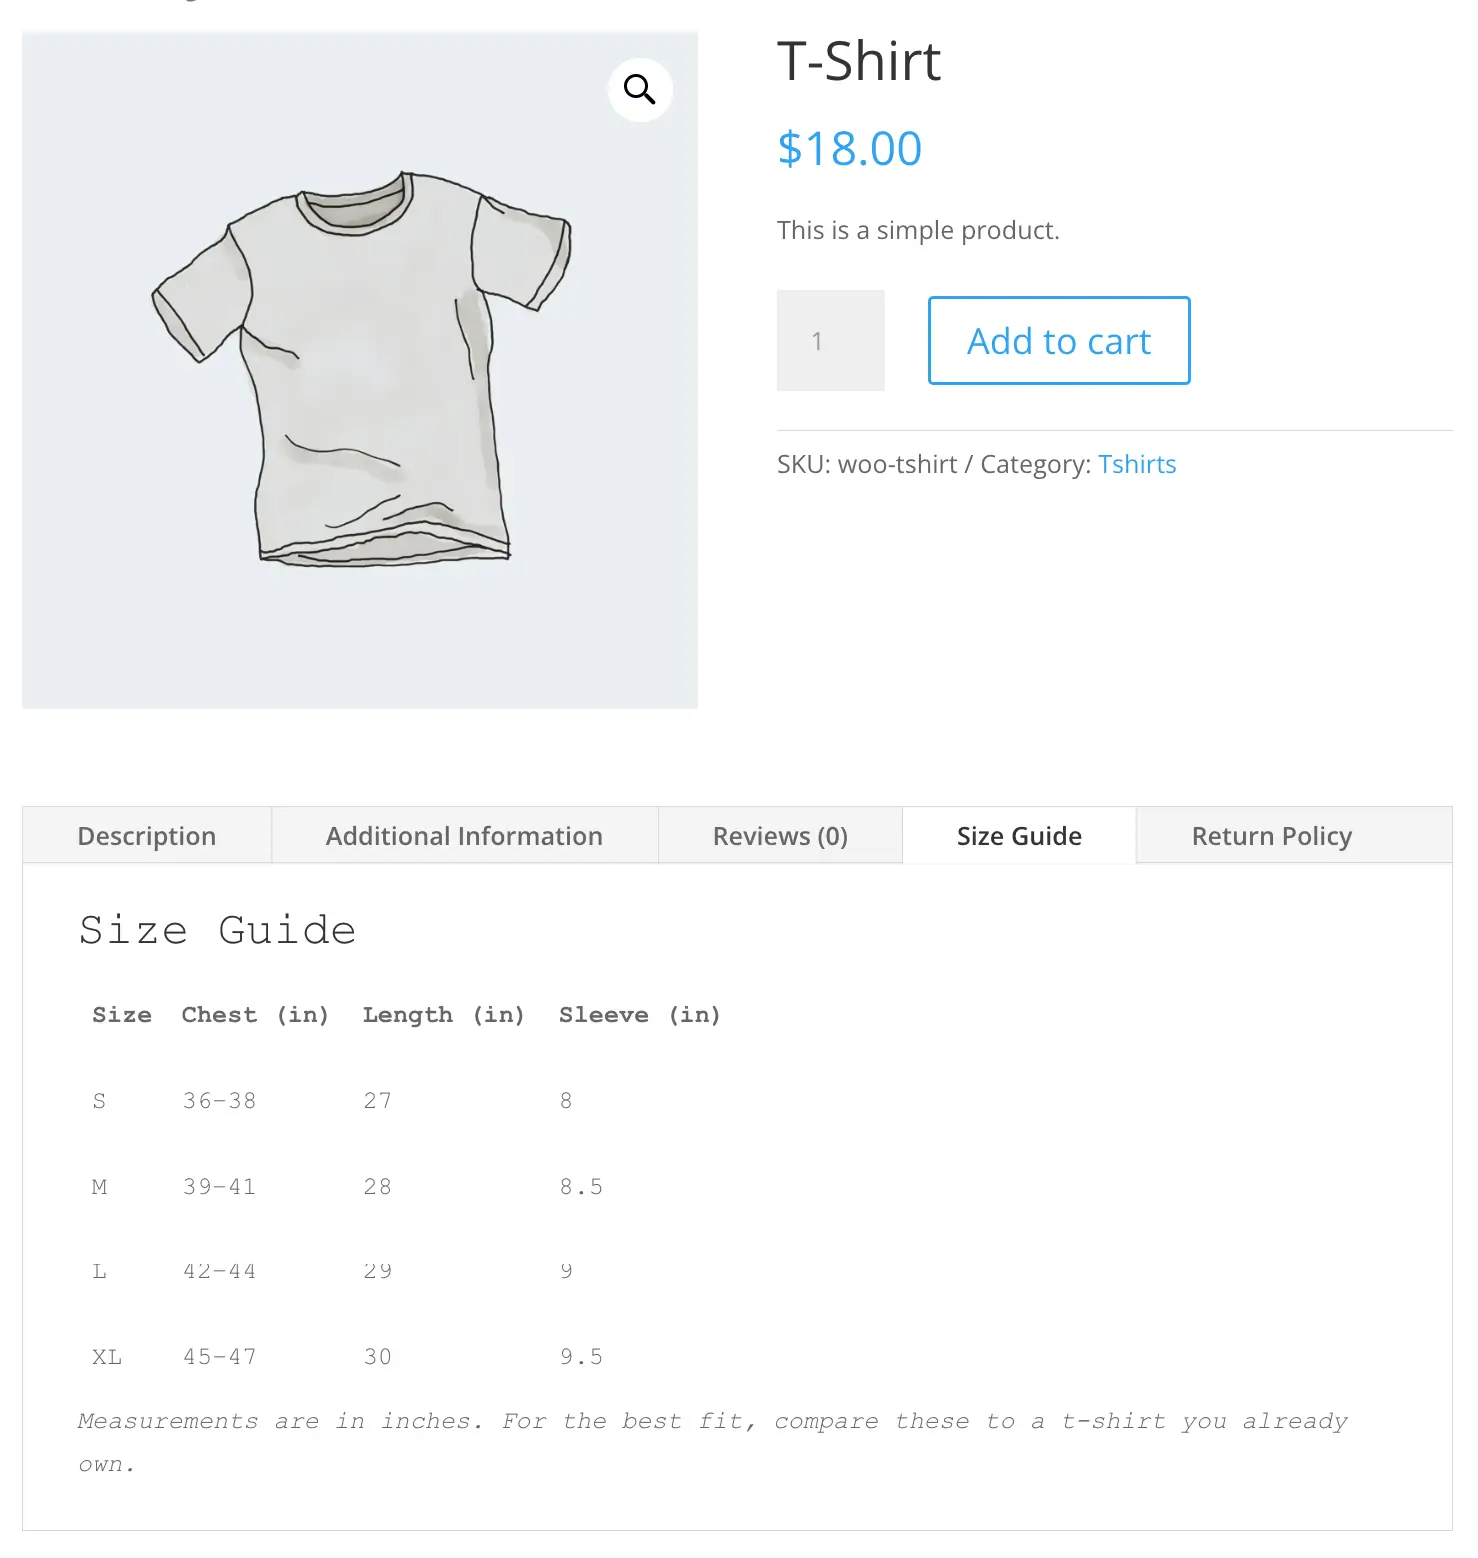The height and width of the screenshot is (1558, 1478).
Task: Switch to the Return Policy tab
Action: (x=1272, y=835)
